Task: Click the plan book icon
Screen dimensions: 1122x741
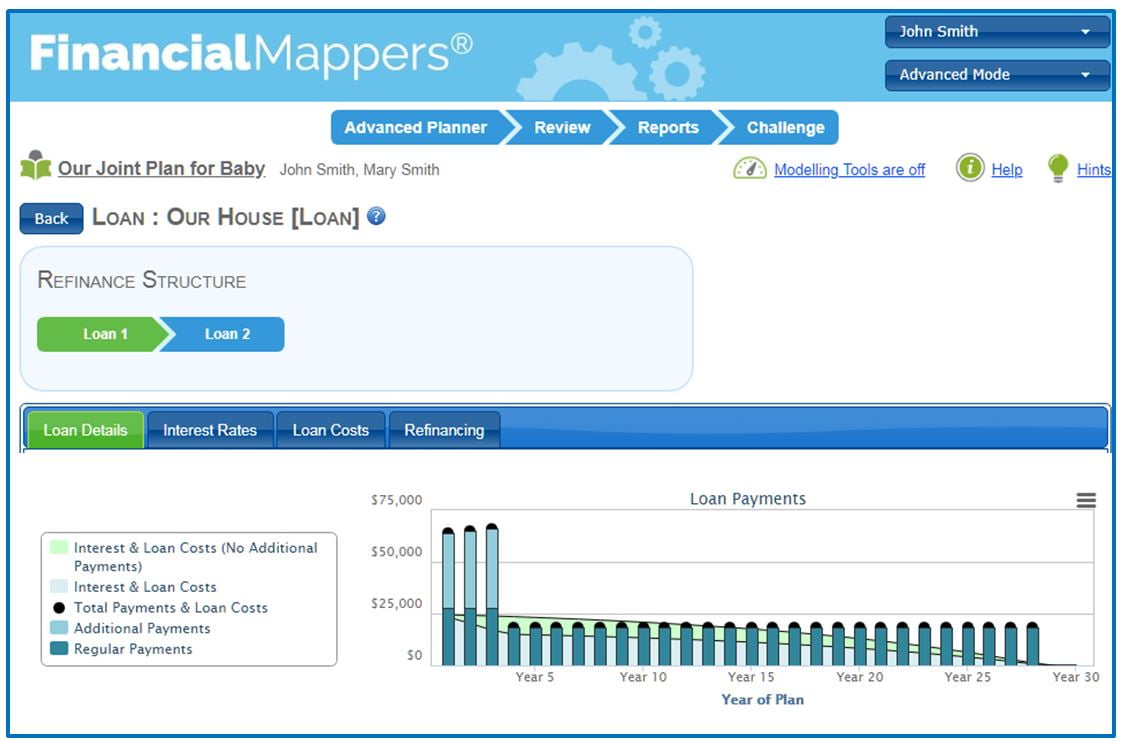Action: (x=35, y=166)
